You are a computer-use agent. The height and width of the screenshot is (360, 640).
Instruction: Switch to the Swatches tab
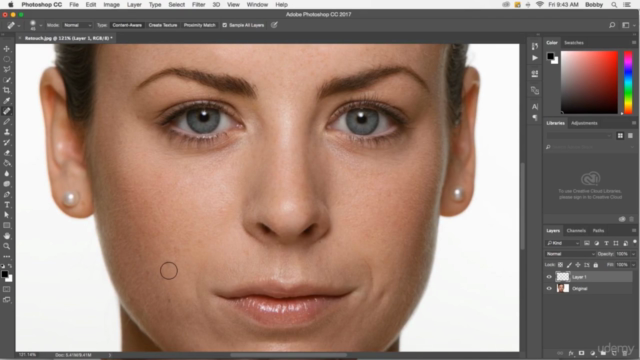pyautogui.click(x=573, y=42)
